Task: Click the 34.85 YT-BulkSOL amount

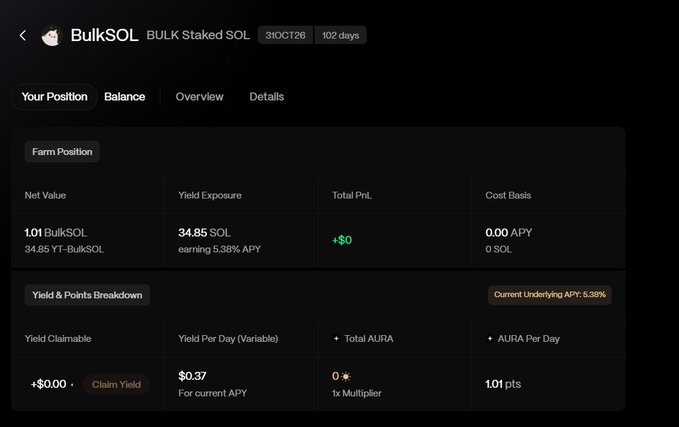Action: 64,249
